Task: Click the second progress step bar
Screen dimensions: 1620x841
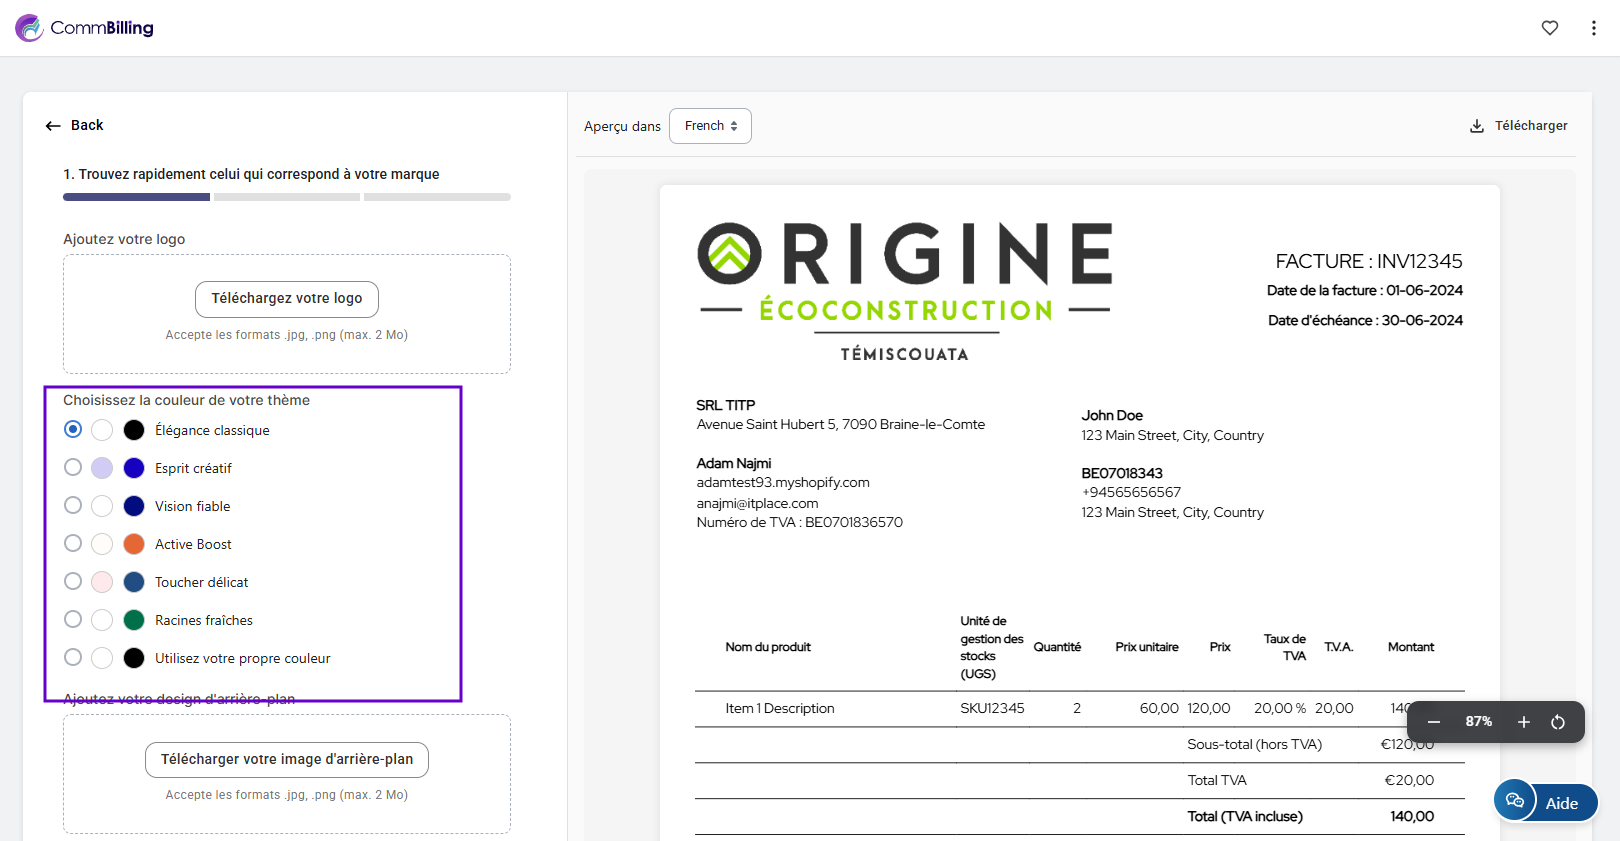Action: (286, 197)
